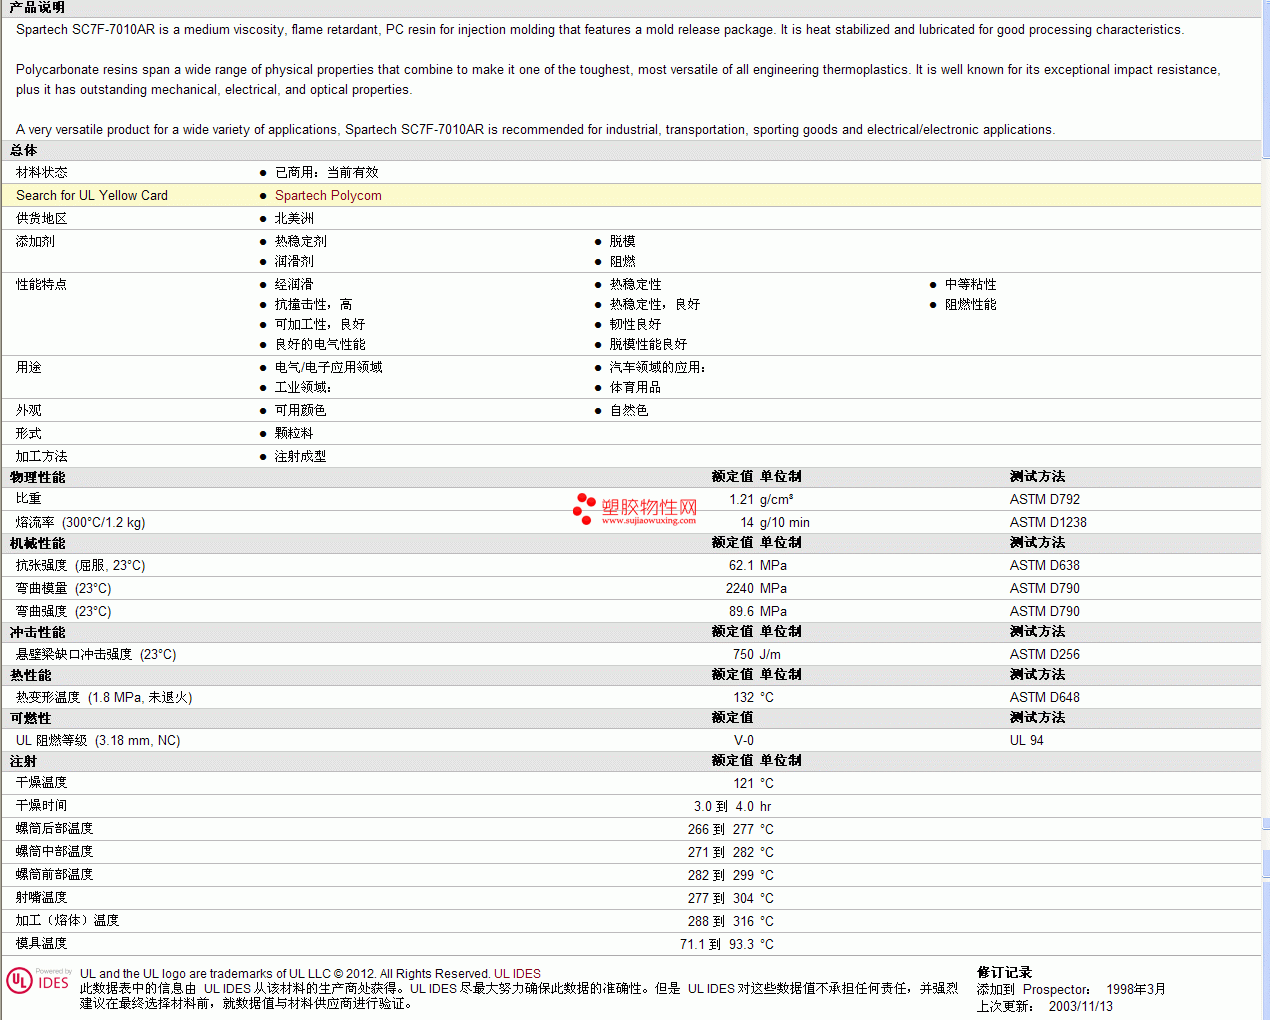The width and height of the screenshot is (1270, 1020).
Task: Select the 'Search for UL Yellow Card' row label
Action: tap(92, 195)
